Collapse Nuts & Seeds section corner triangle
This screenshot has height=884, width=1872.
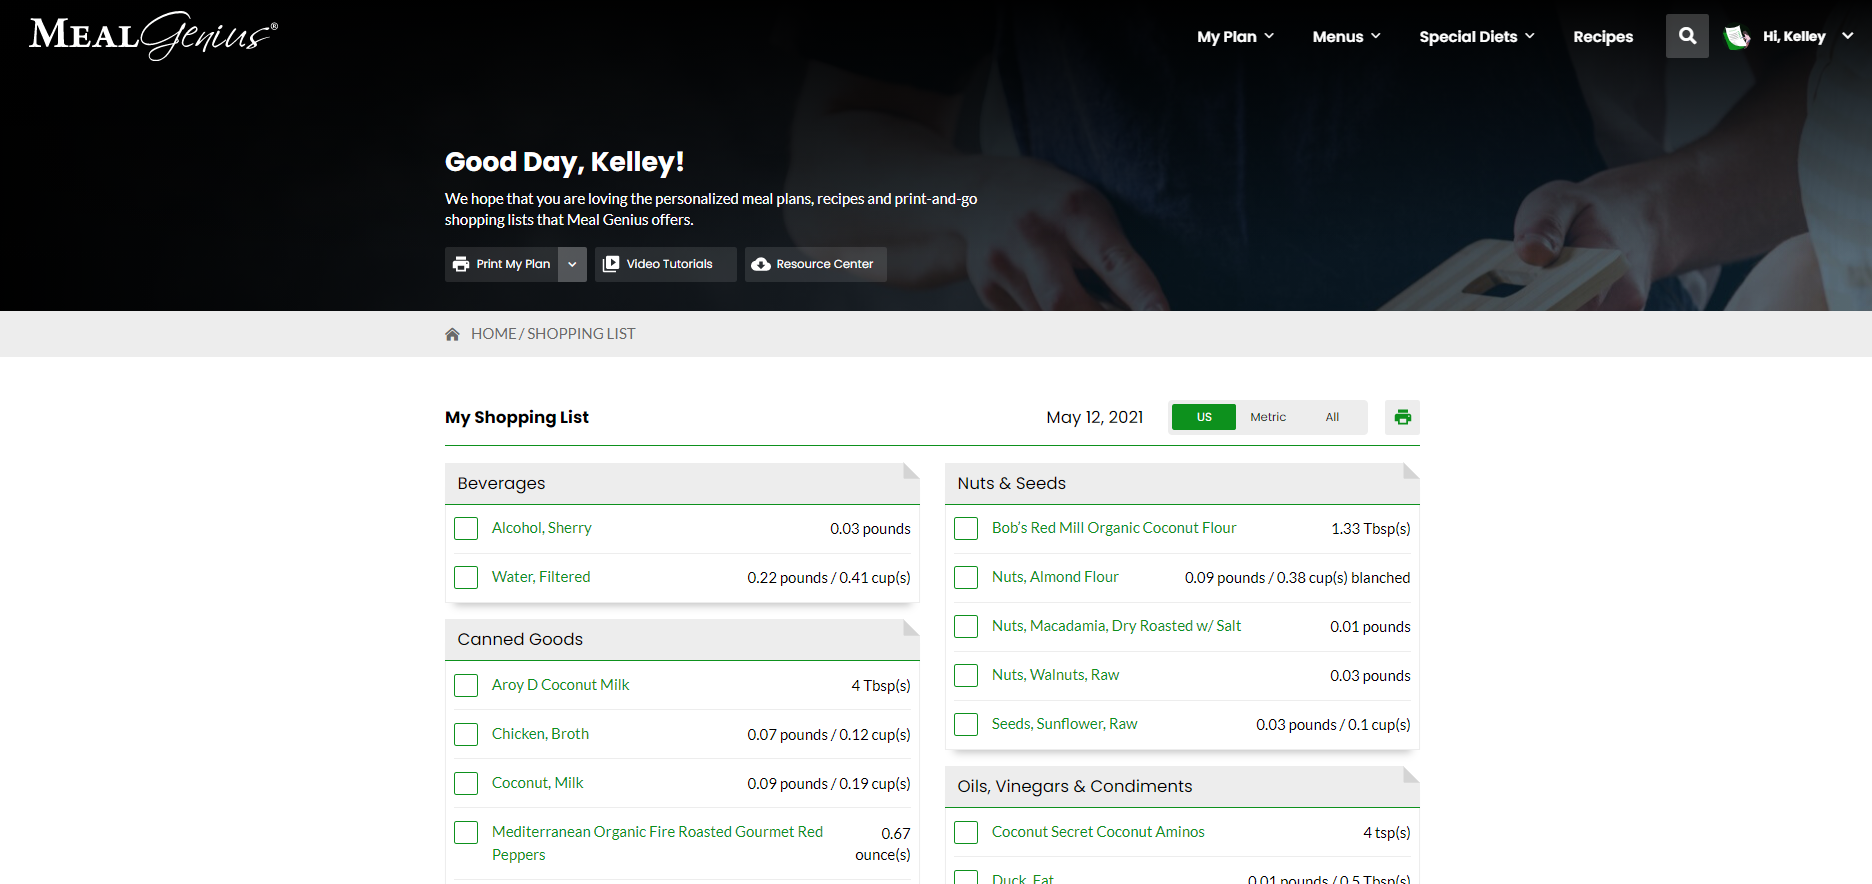click(1411, 471)
